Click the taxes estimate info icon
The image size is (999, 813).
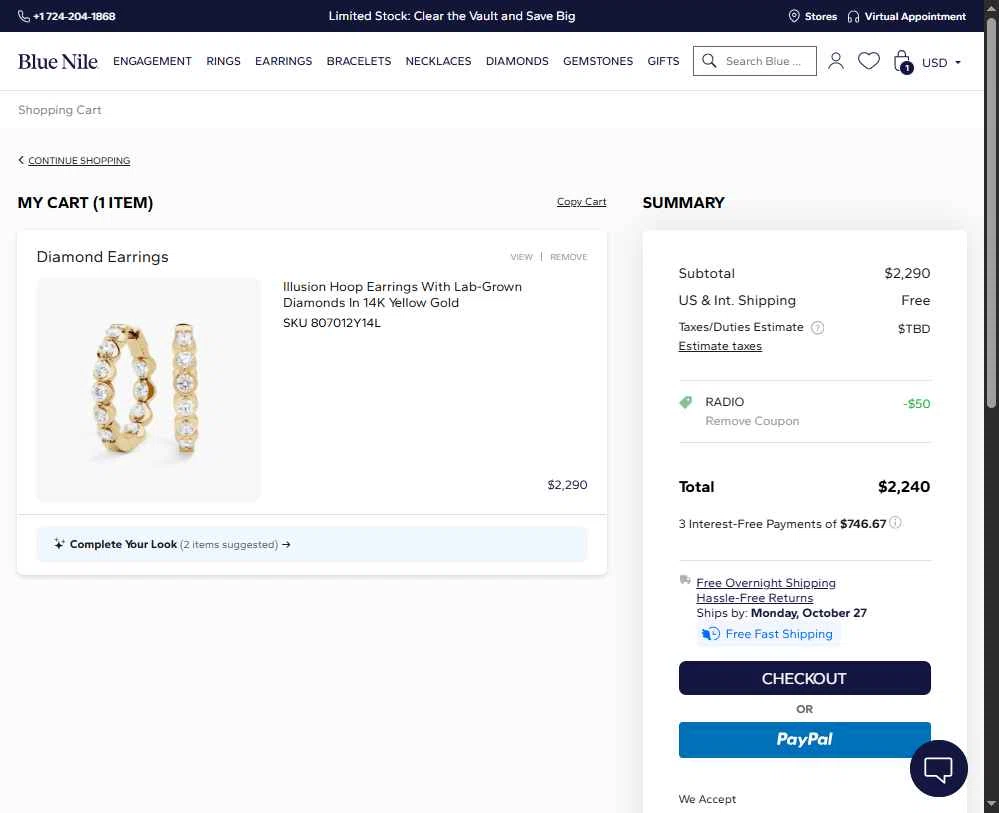pos(817,327)
